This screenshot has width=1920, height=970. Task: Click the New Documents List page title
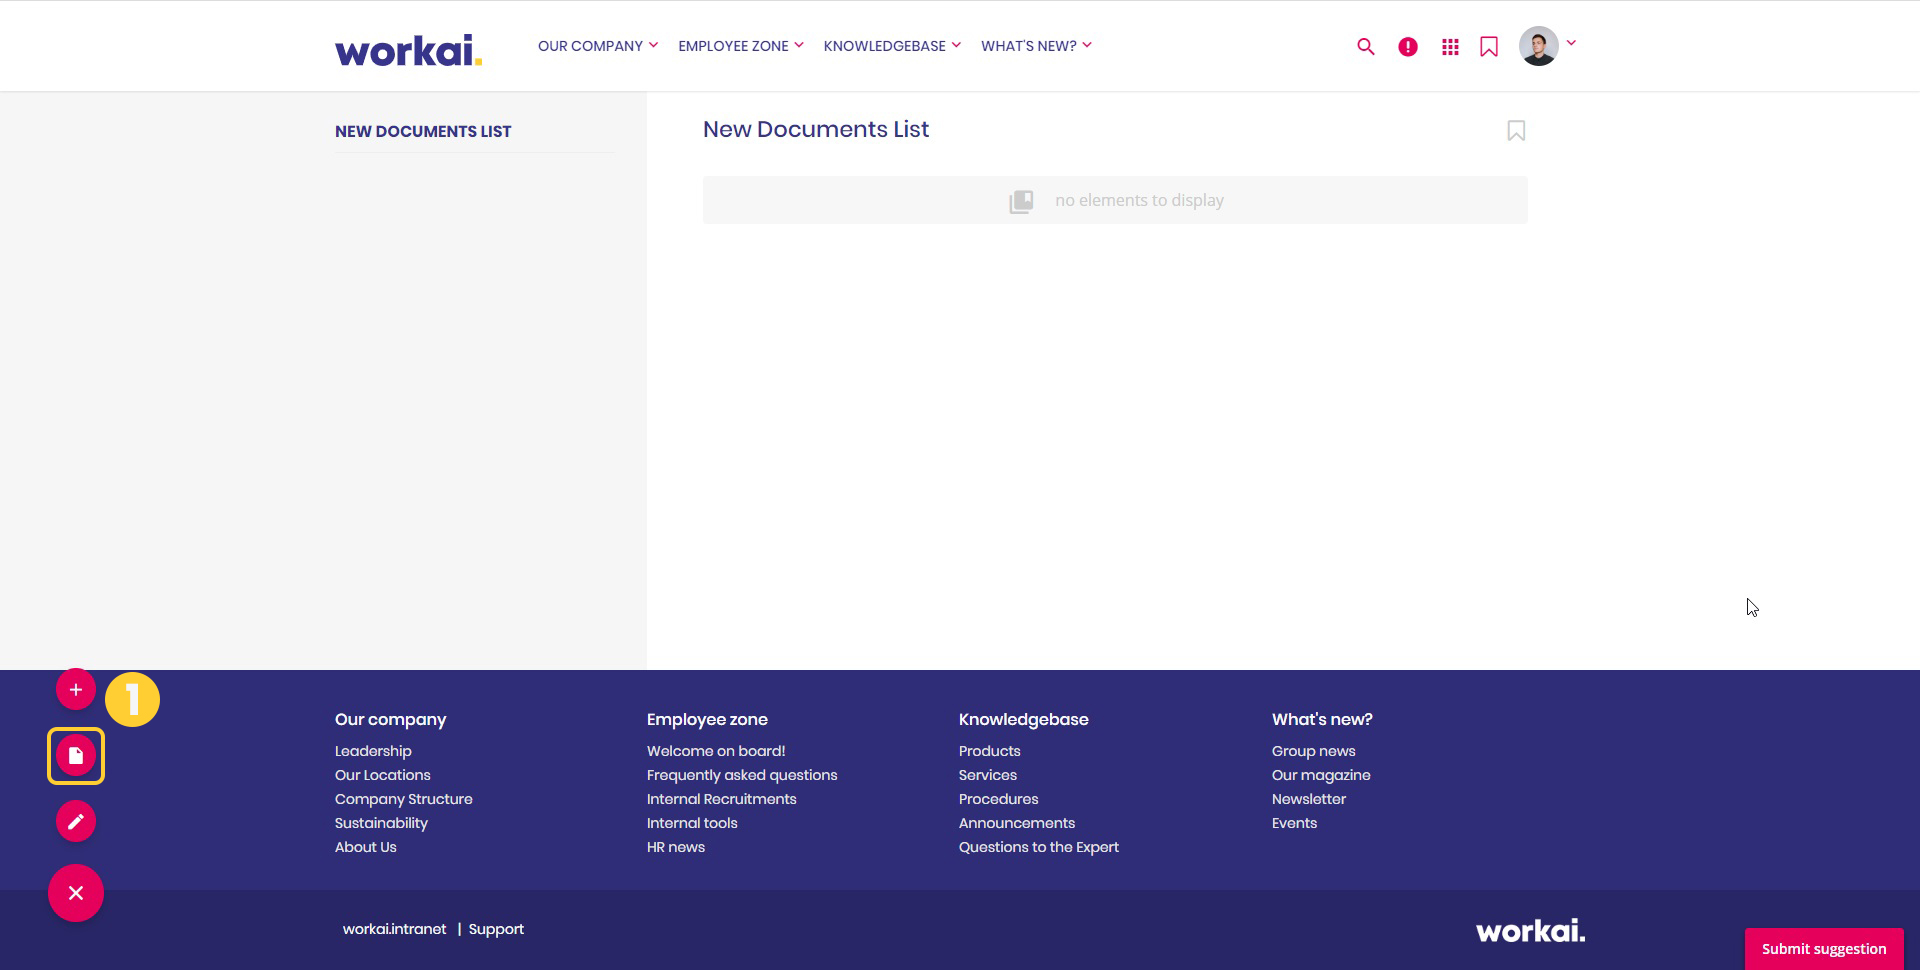coord(816,129)
